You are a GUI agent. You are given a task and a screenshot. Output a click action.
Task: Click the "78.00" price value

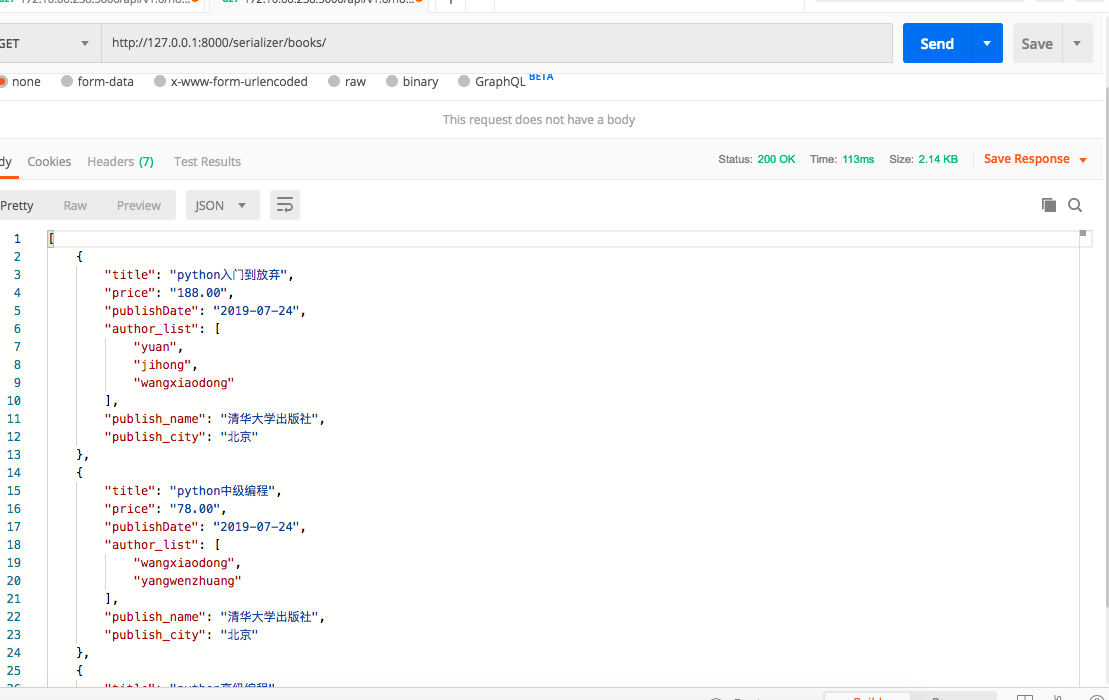194,509
